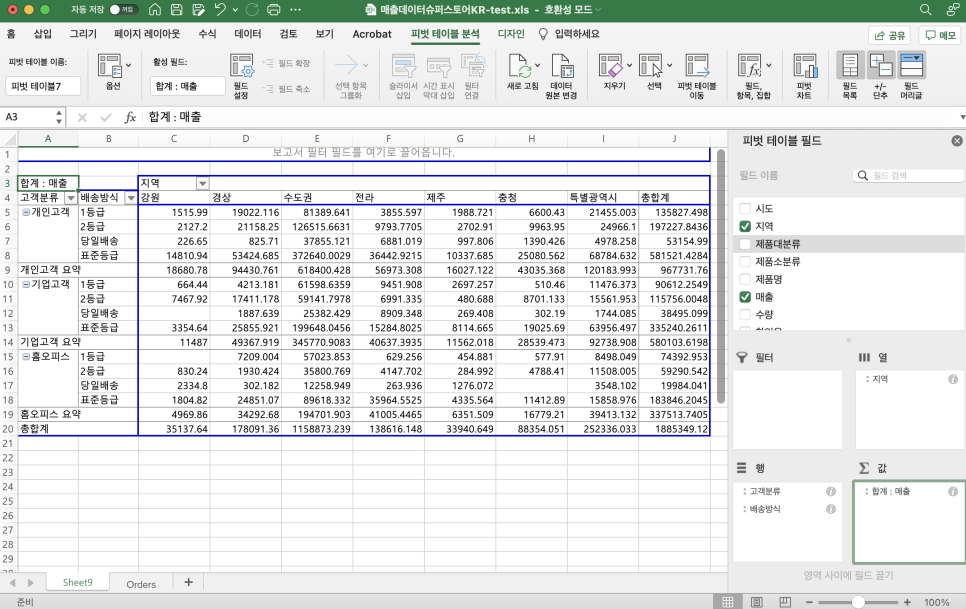This screenshot has height=609, width=966.
Task: Click the field search (필드 검색) box
Action: (x=908, y=175)
